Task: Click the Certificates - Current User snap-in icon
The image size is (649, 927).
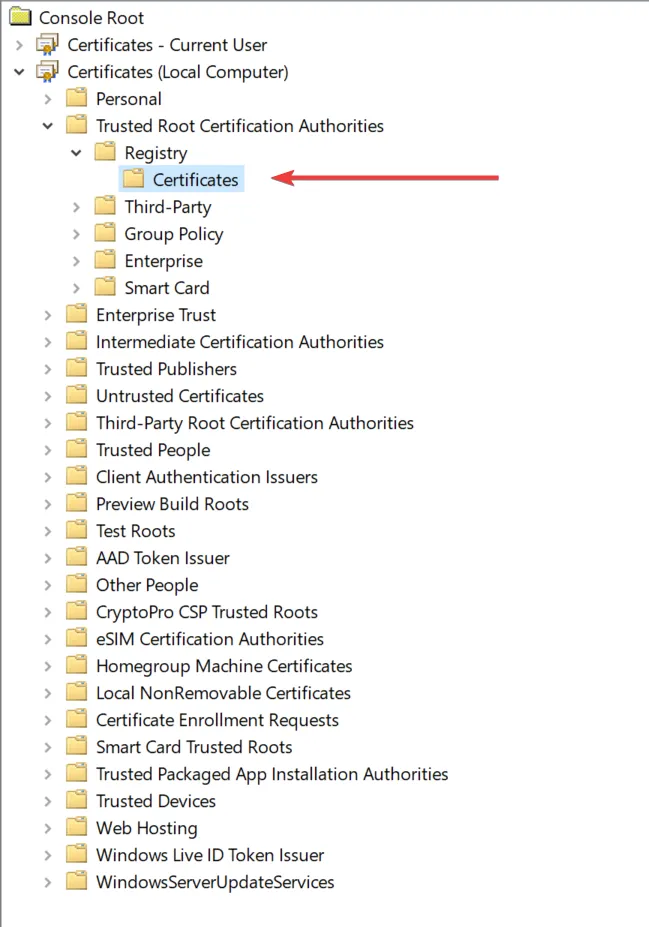Action: point(47,44)
